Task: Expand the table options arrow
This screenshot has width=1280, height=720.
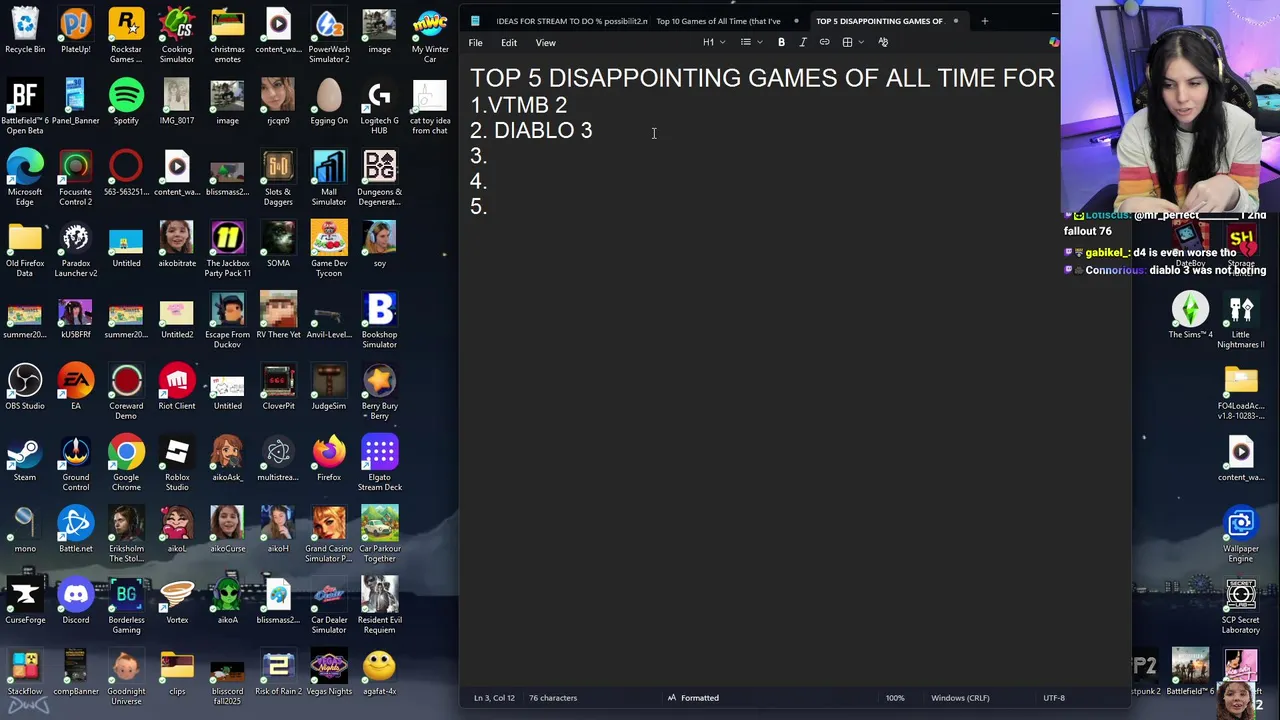Action: tap(861, 42)
